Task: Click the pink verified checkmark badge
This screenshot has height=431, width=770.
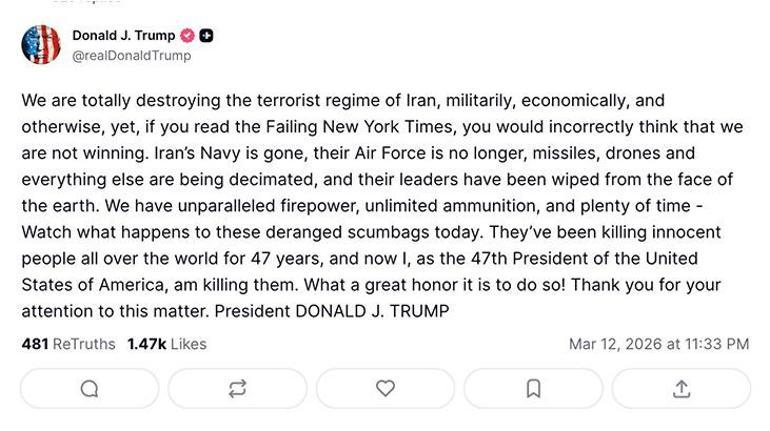Action: (x=187, y=36)
